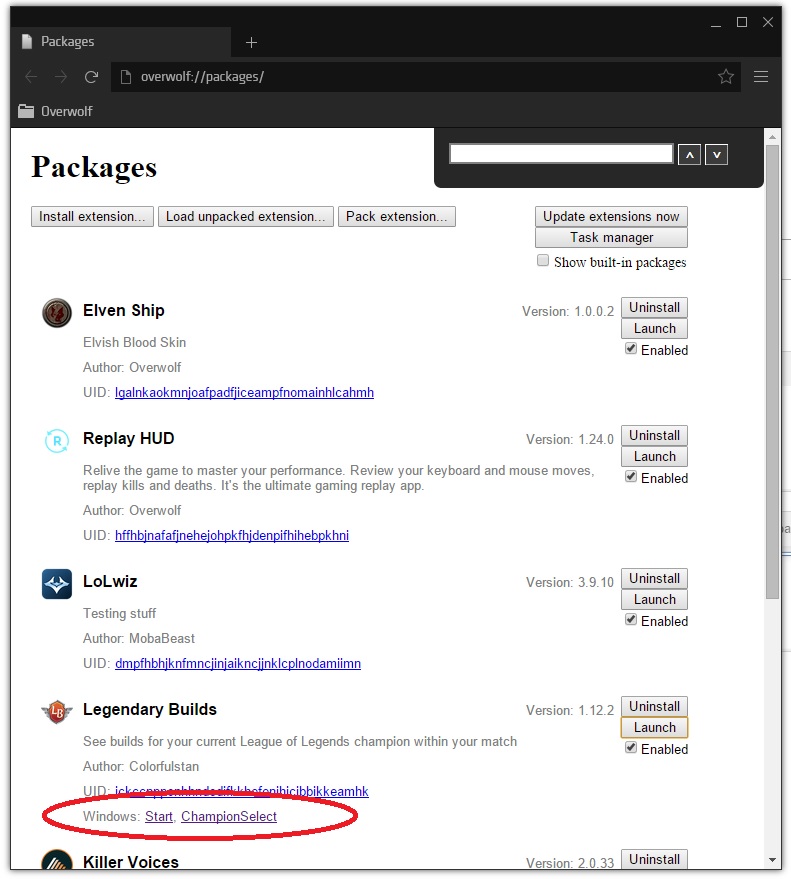Launch the LoLwiz app

pos(654,600)
